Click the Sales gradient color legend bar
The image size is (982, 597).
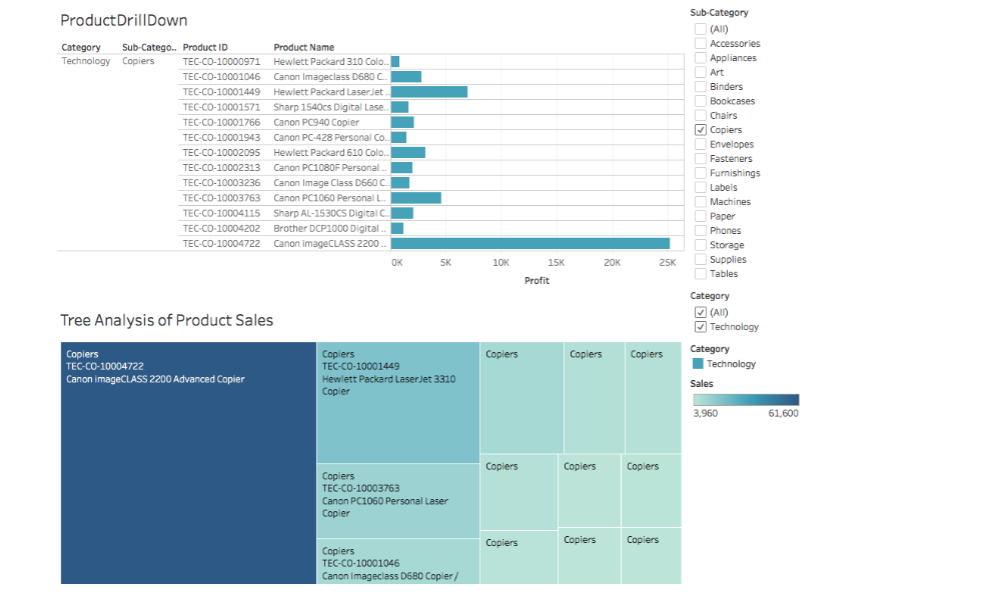point(746,400)
